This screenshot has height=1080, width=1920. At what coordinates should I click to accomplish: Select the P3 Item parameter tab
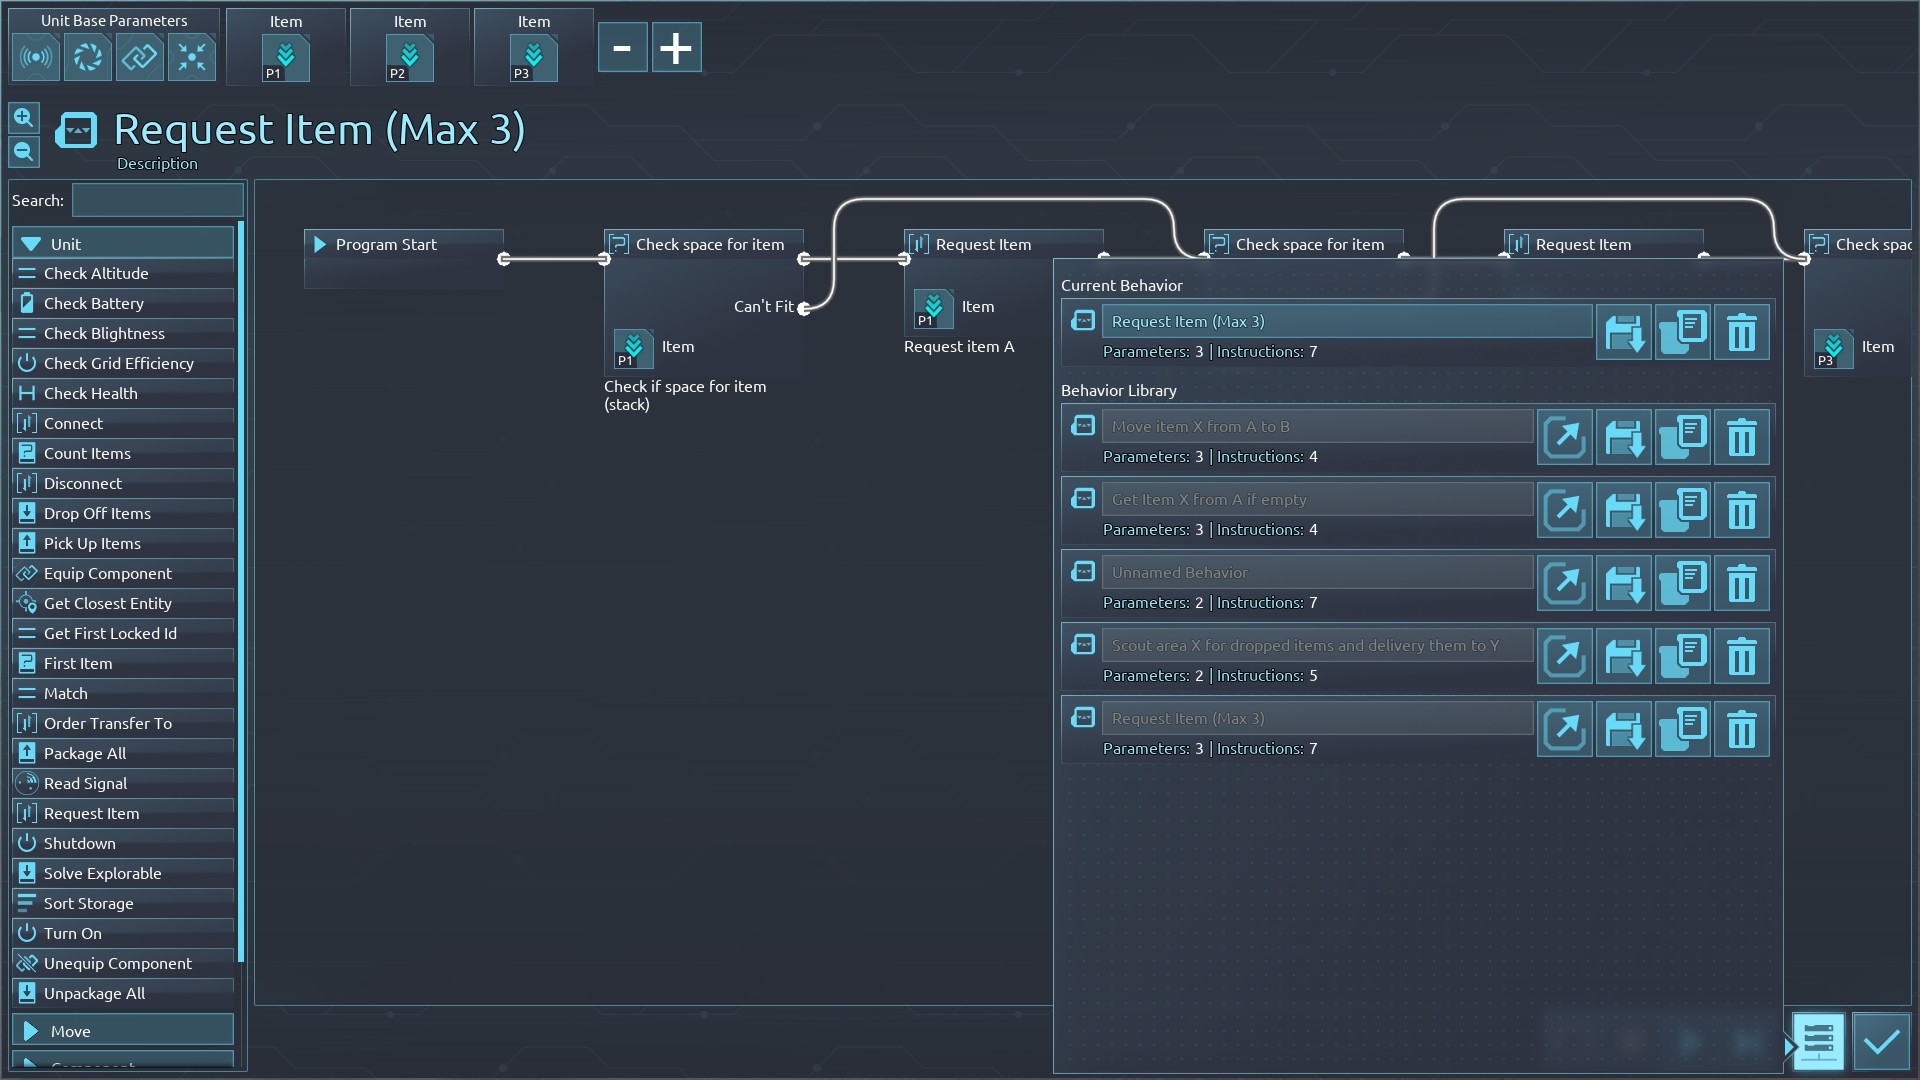533,58
